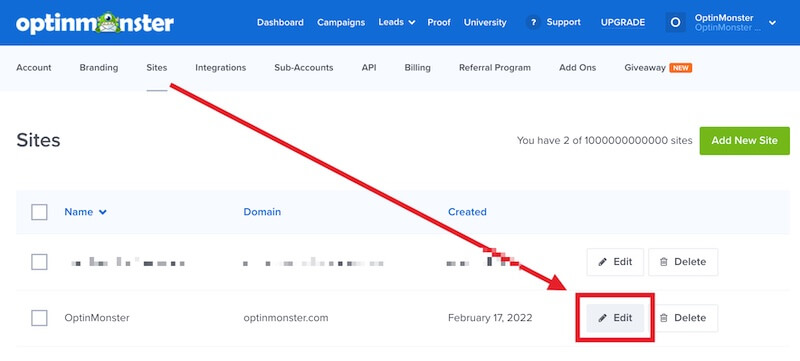Image resolution: width=800 pixels, height=361 pixels.
Task: Open the Integrations tab
Action: coord(220,67)
